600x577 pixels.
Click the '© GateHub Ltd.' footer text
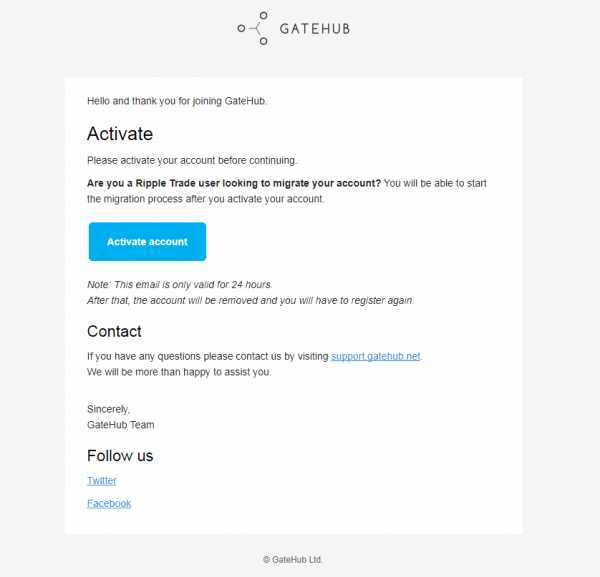(x=292, y=560)
